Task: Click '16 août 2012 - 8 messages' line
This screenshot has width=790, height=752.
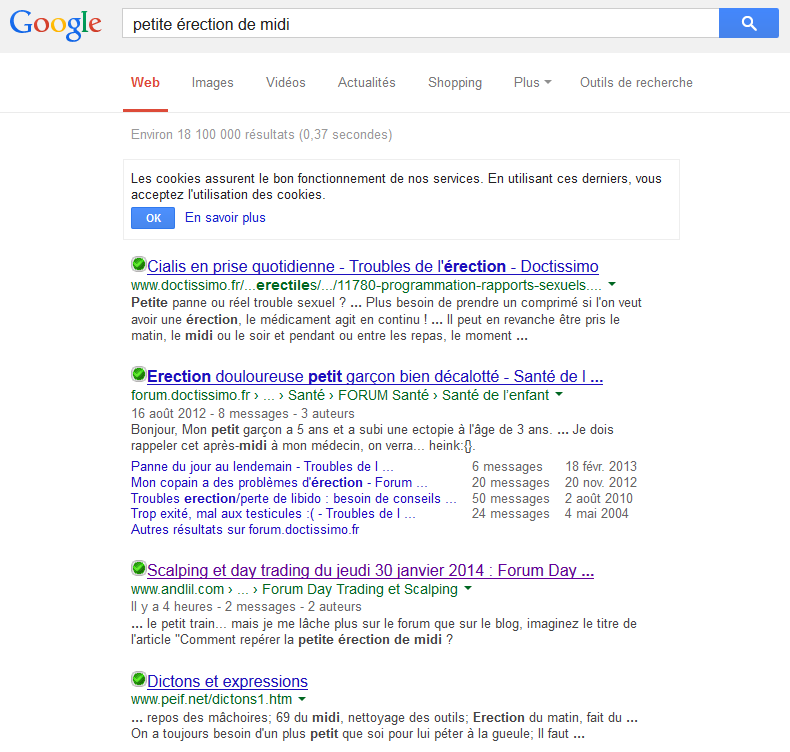Action: click(243, 414)
